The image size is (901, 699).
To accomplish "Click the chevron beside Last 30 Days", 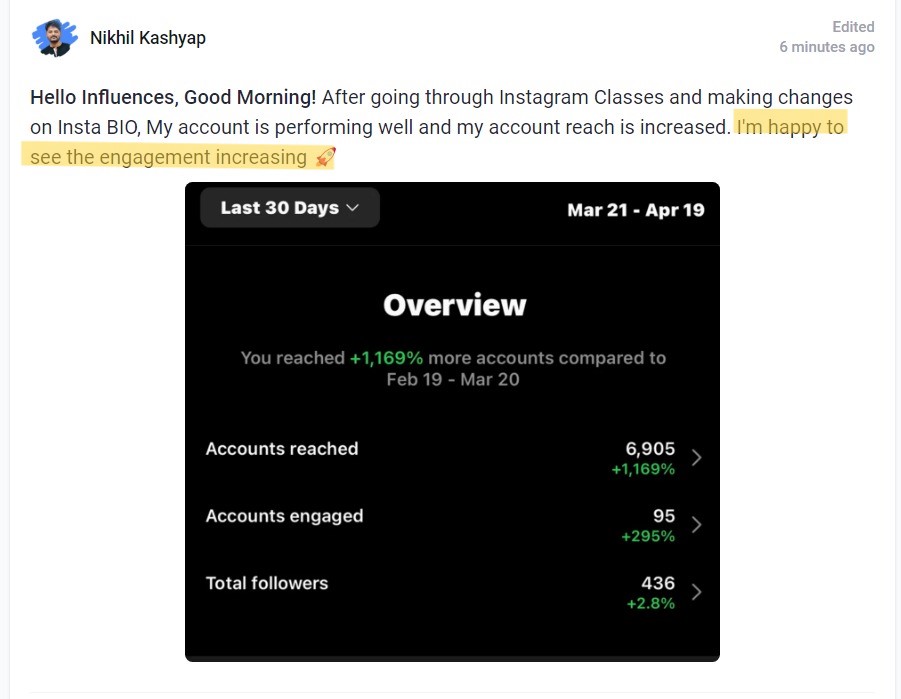I will tap(353, 208).
